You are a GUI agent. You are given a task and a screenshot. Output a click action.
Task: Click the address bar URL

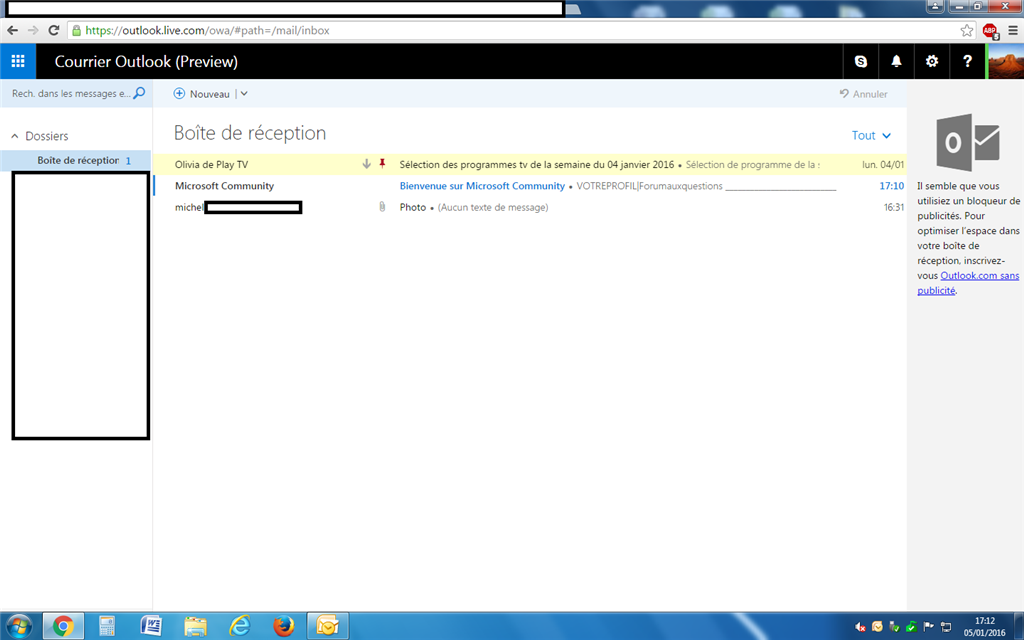207,31
